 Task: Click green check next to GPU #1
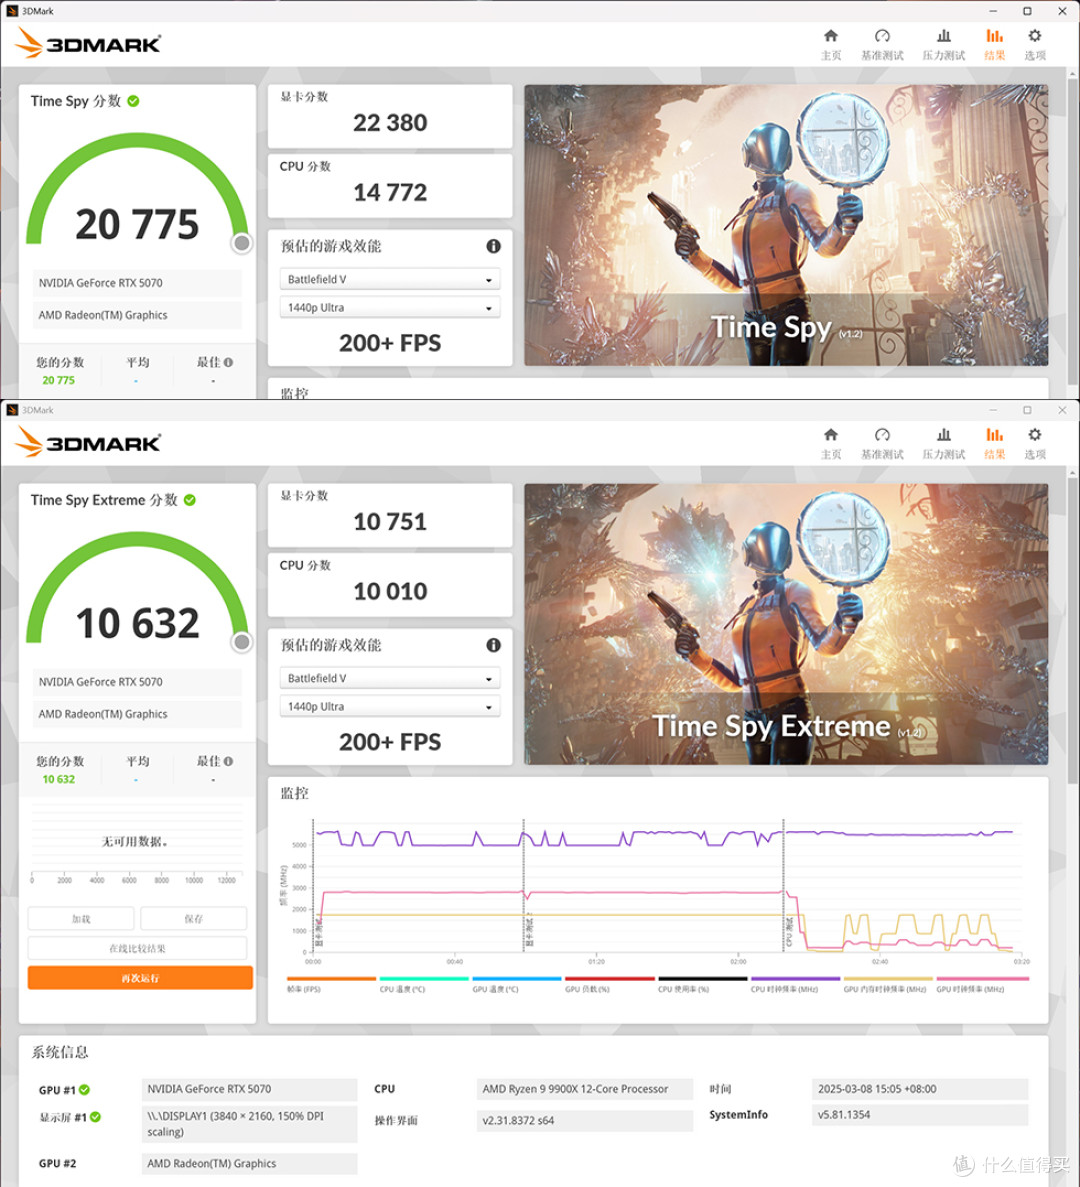85,1089
